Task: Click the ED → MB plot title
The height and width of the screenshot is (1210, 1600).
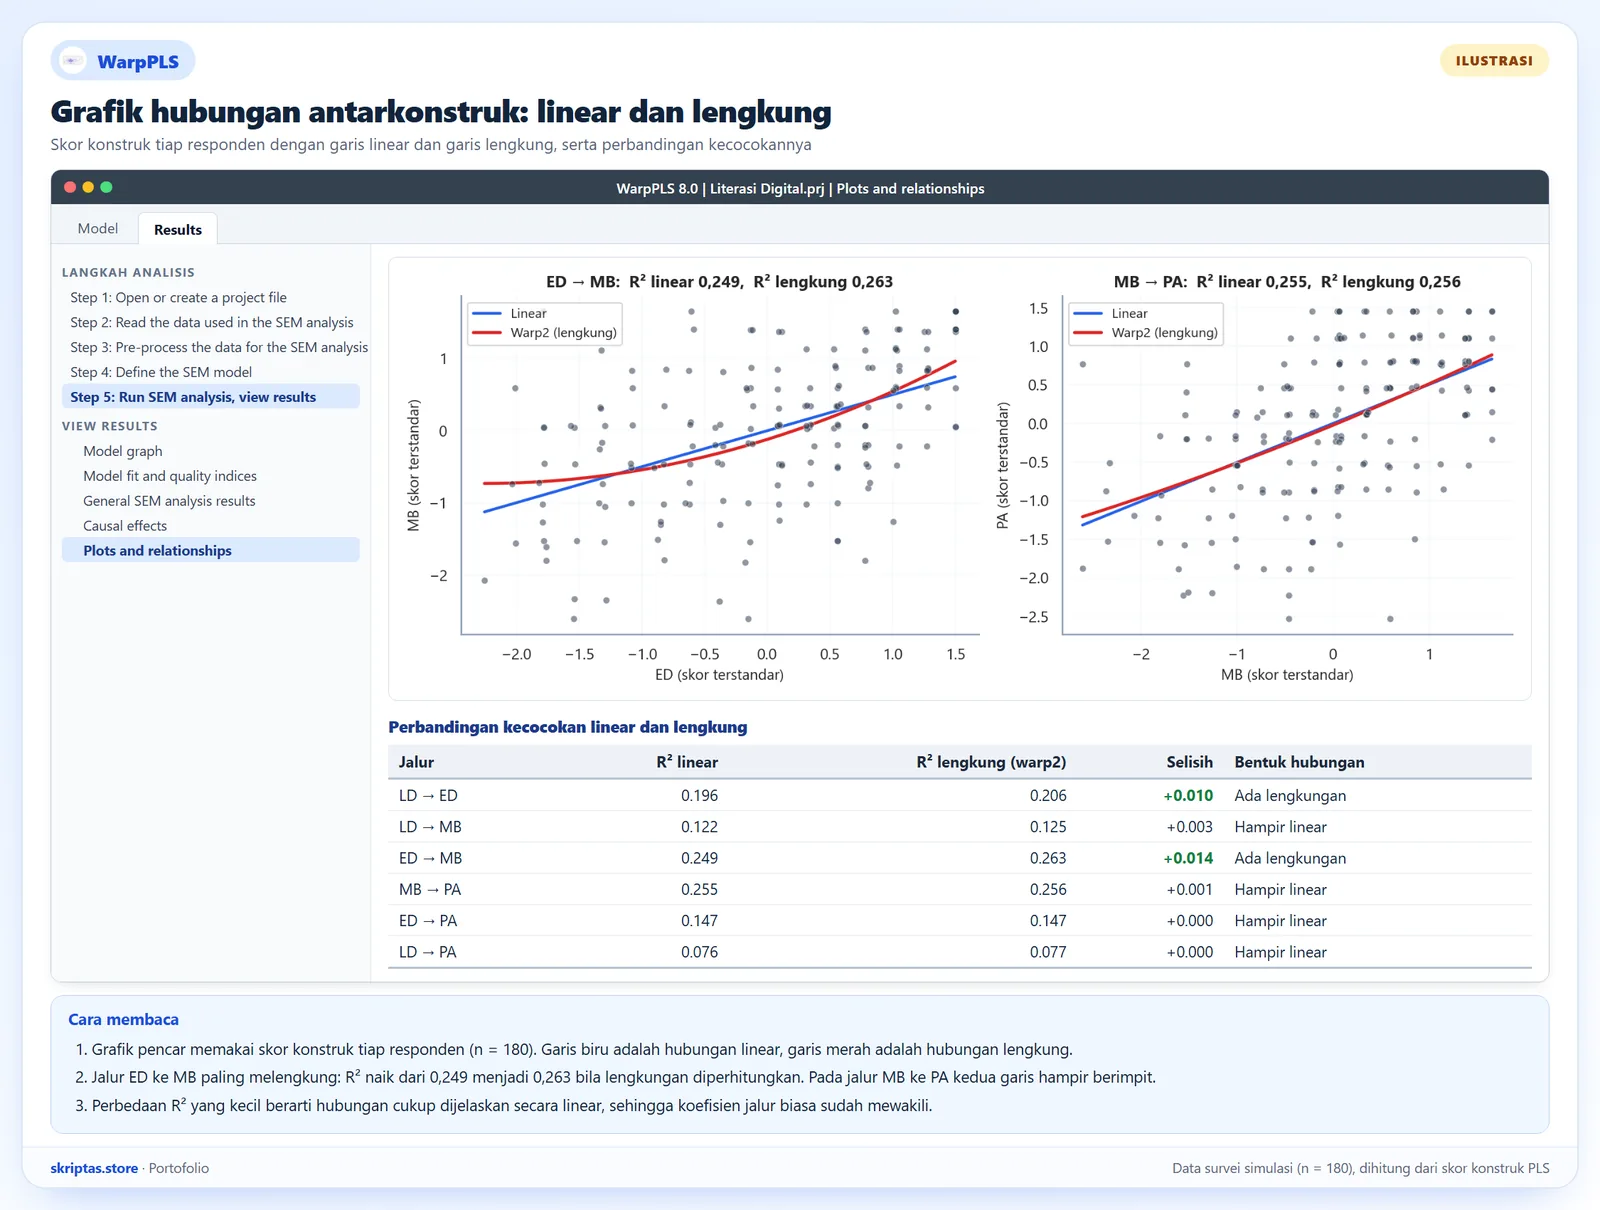Action: click(x=719, y=282)
